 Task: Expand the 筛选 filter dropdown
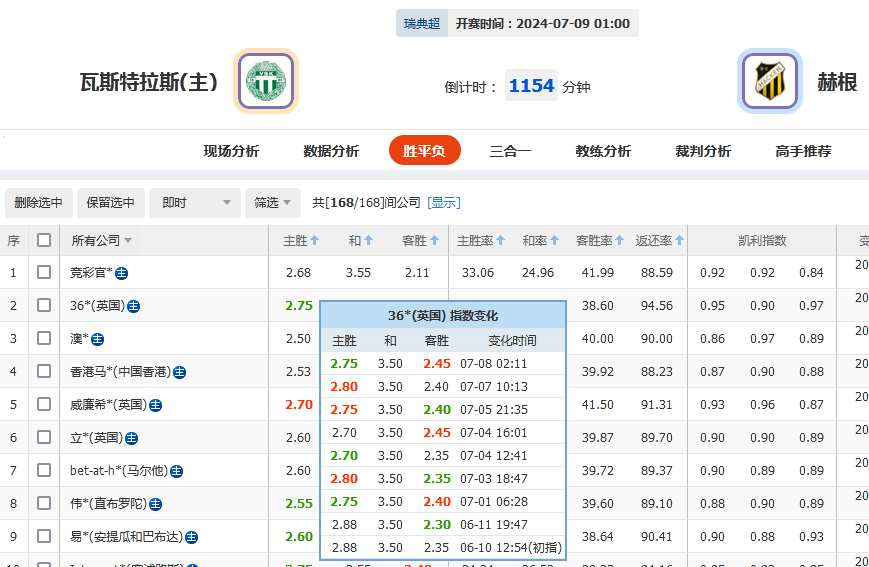click(274, 203)
